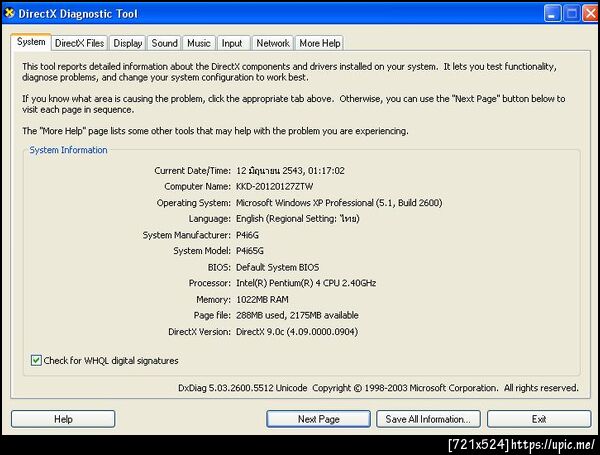The width and height of the screenshot is (600, 455).
Task: Open the DirectX Files tab
Action: (x=80, y=43)
